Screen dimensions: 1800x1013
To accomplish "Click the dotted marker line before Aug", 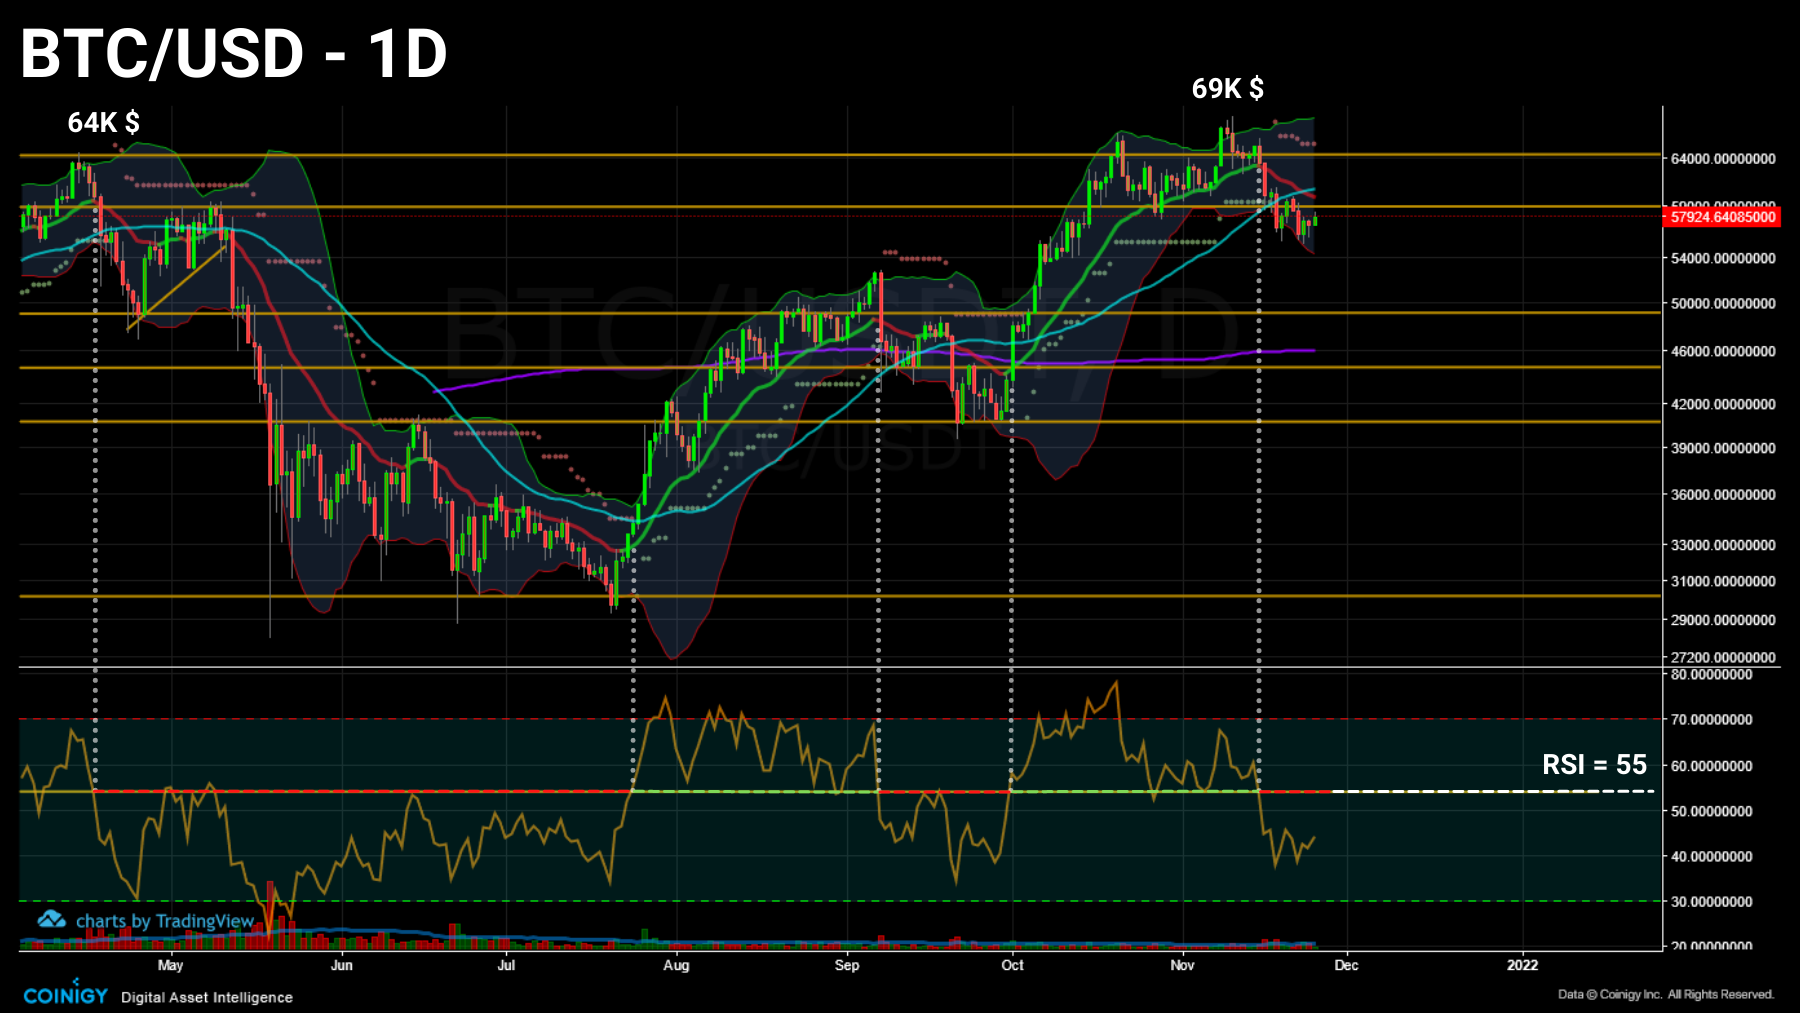I will click(x=633, y=500).
